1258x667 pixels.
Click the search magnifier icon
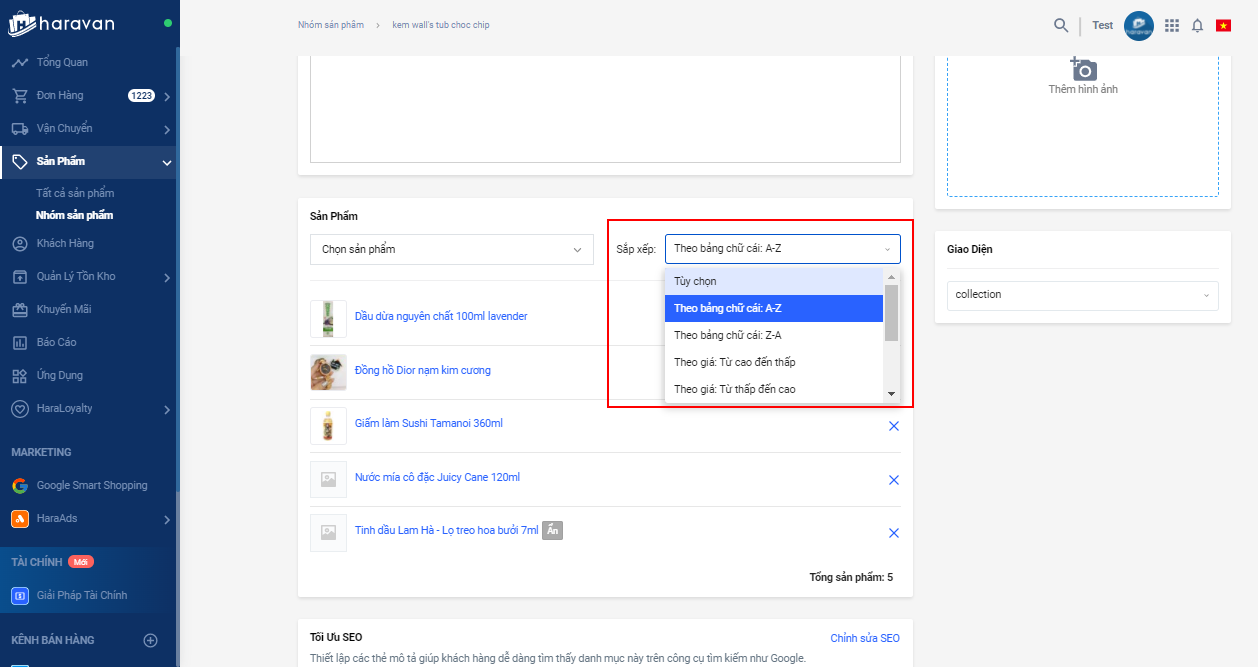point(1061,25)
